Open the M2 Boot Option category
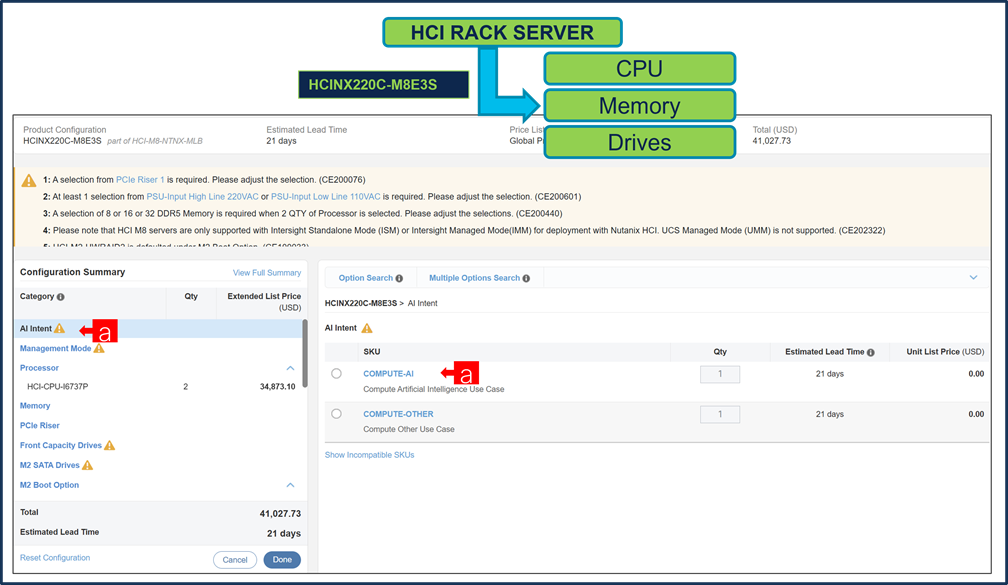Image resolution: width=1008 pixels, height=585 pixels. tap(50, 485)
